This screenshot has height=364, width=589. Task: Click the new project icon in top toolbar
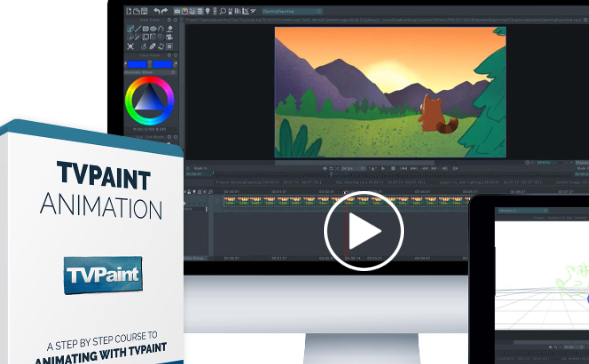(x=129, y=11)
